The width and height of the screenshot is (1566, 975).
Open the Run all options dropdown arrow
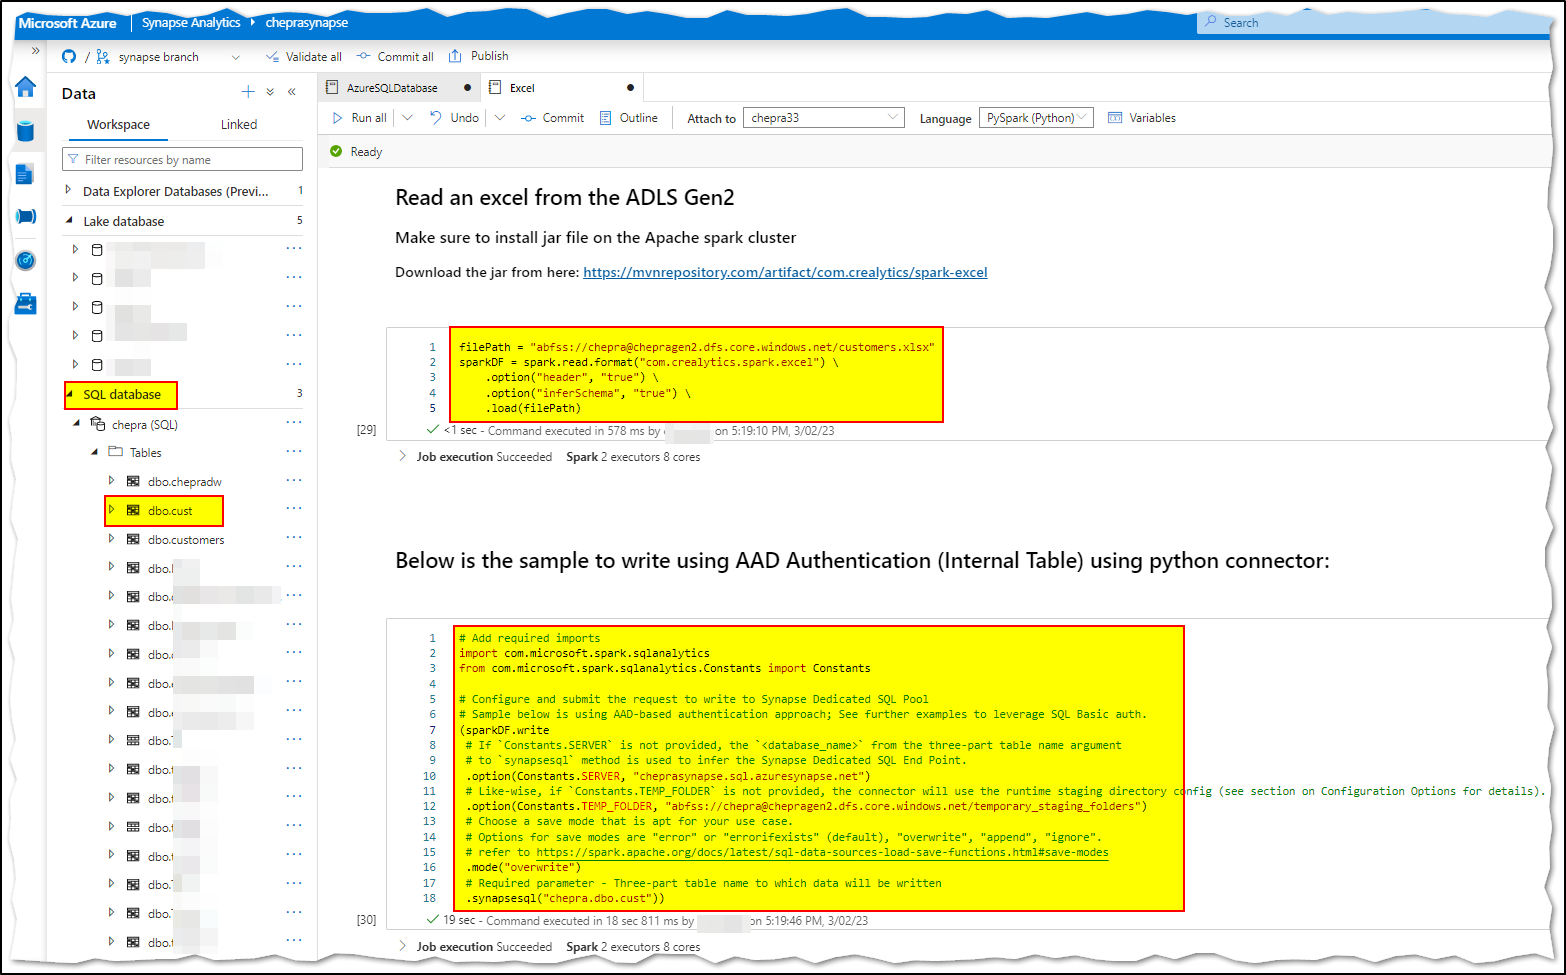[407, 118]
